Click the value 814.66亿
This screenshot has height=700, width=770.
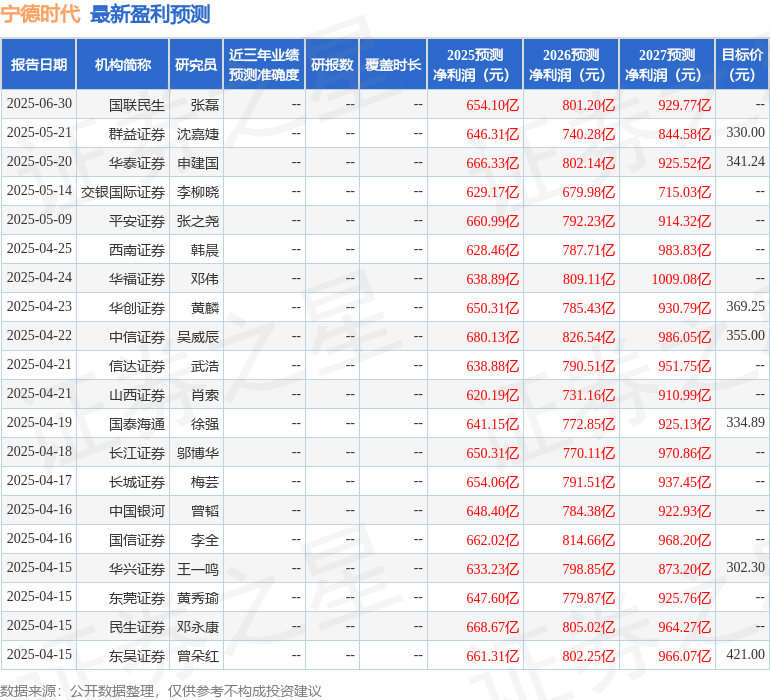tap(588, 540)
